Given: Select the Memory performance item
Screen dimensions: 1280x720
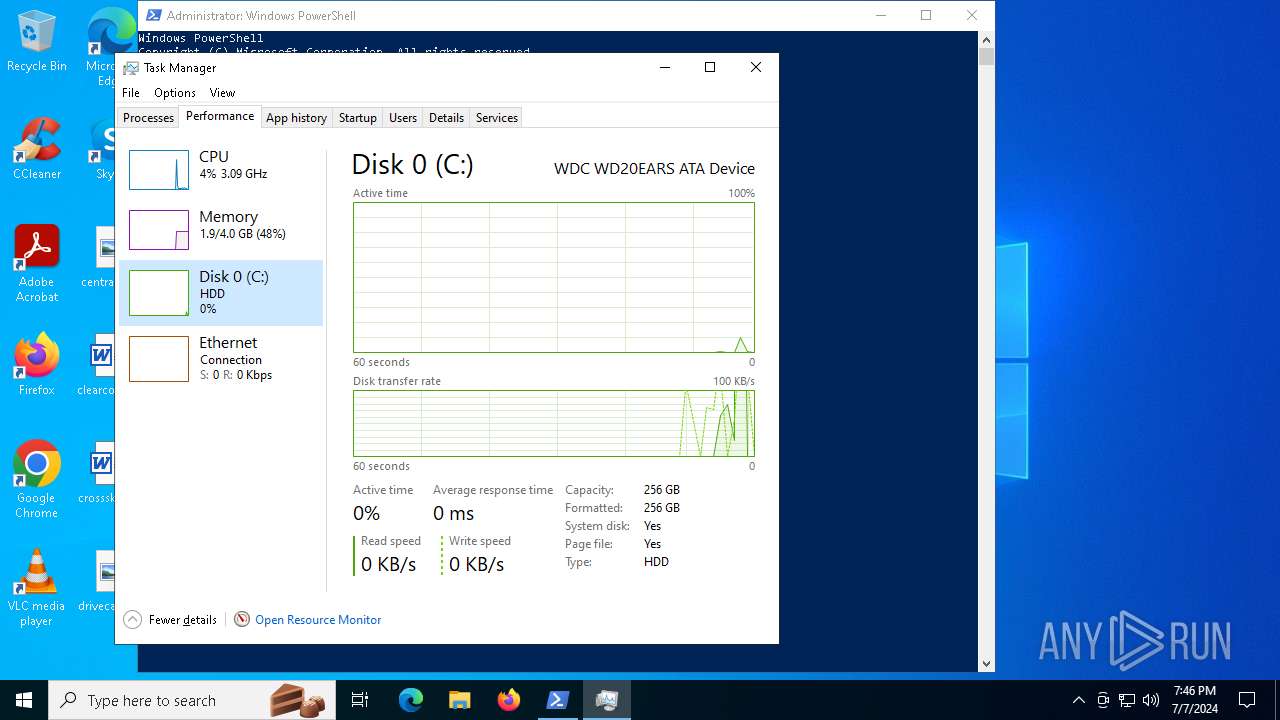Looking at the screenshot, I should pyautogui.click(x=221, y=229).
